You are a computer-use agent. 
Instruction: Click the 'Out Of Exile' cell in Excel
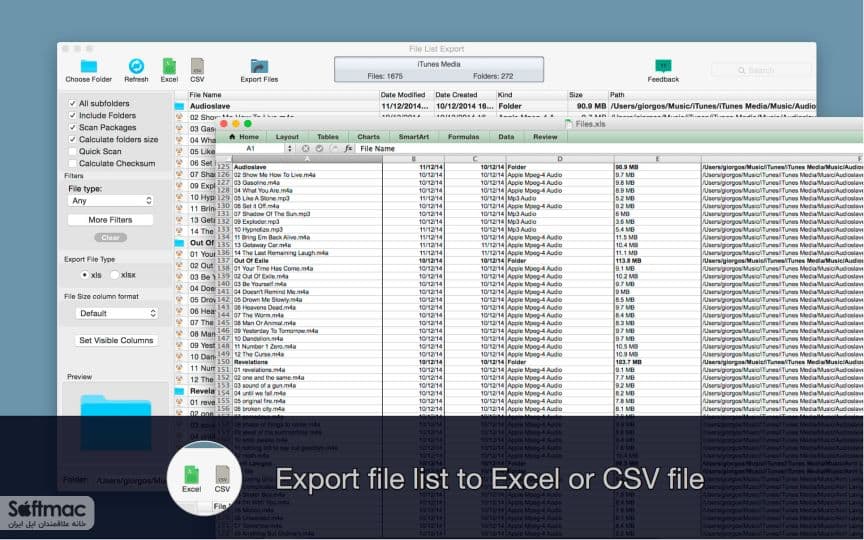[x=307, y=261]
